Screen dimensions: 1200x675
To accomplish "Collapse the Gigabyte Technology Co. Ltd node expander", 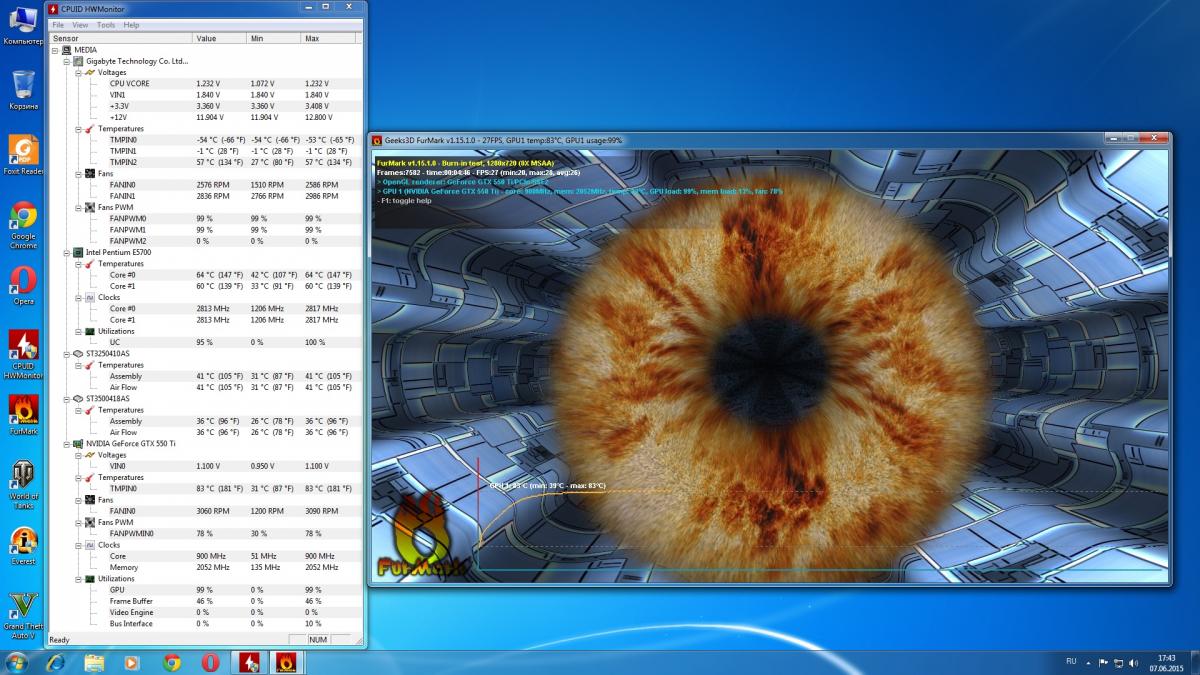I will coord(66,61).
